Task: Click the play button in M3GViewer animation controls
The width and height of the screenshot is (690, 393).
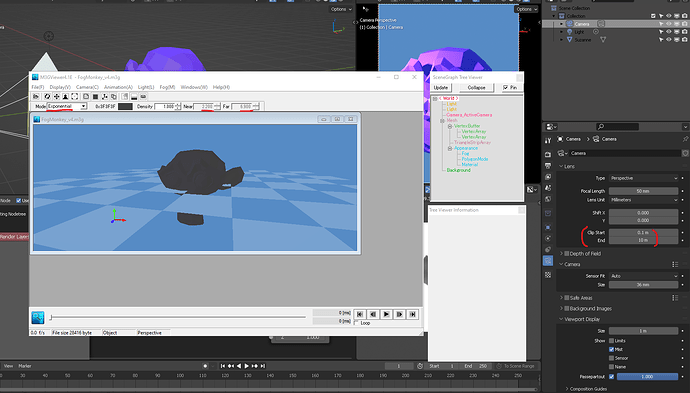Action: click(x=386, y=314)
